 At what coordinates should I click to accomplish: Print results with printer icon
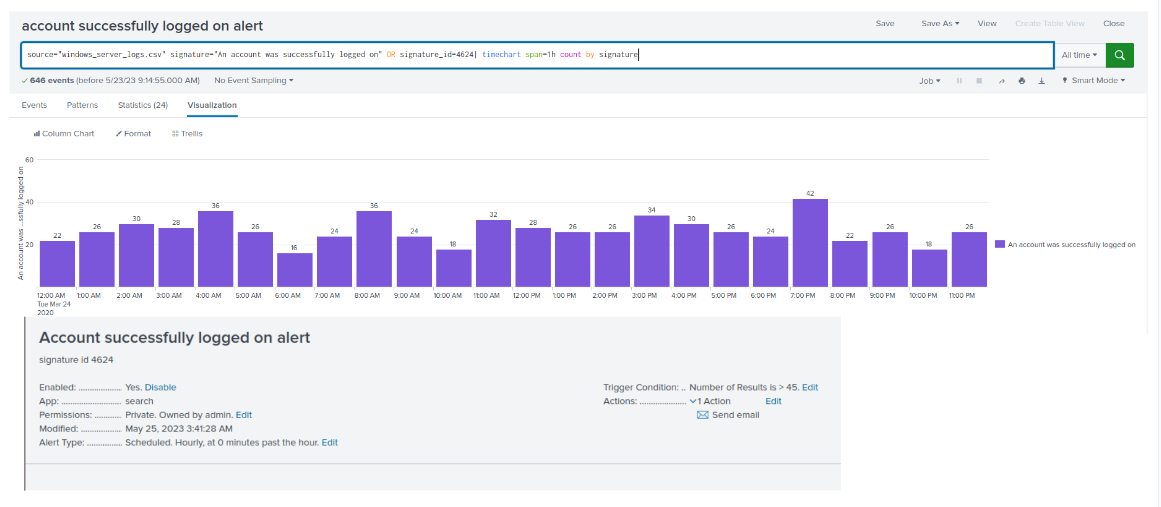(1022, 81)
